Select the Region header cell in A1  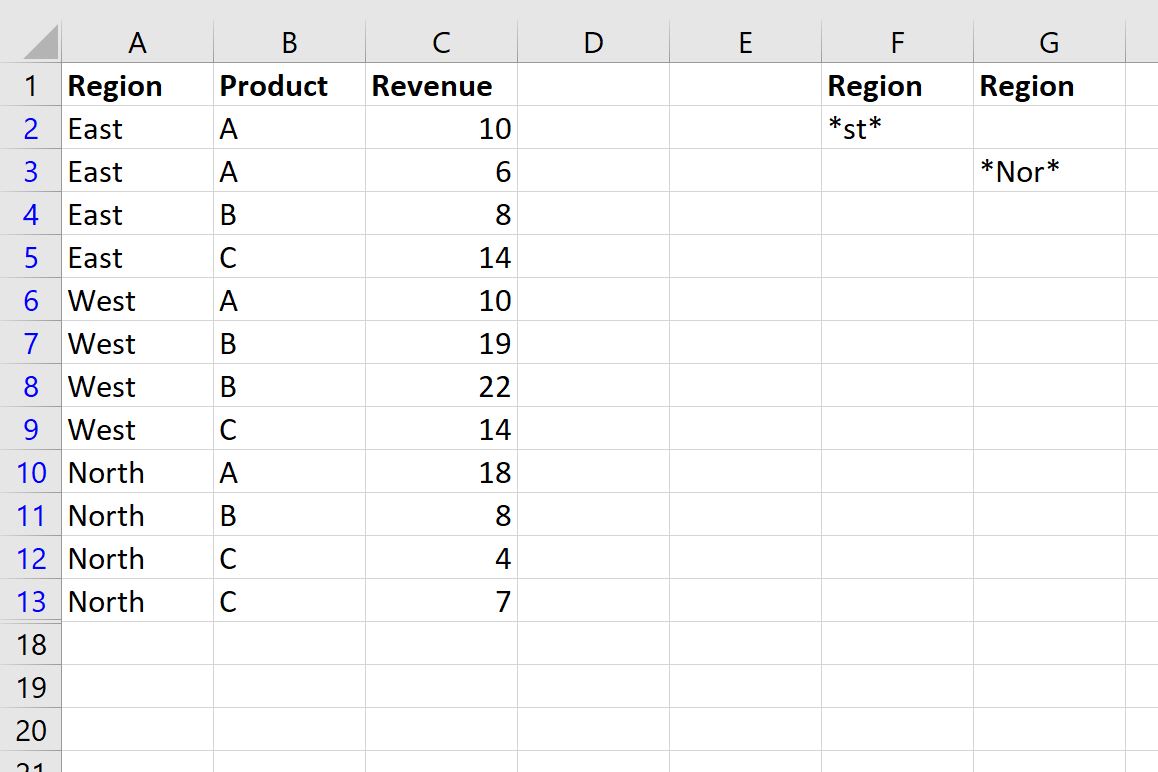[137, 86]
